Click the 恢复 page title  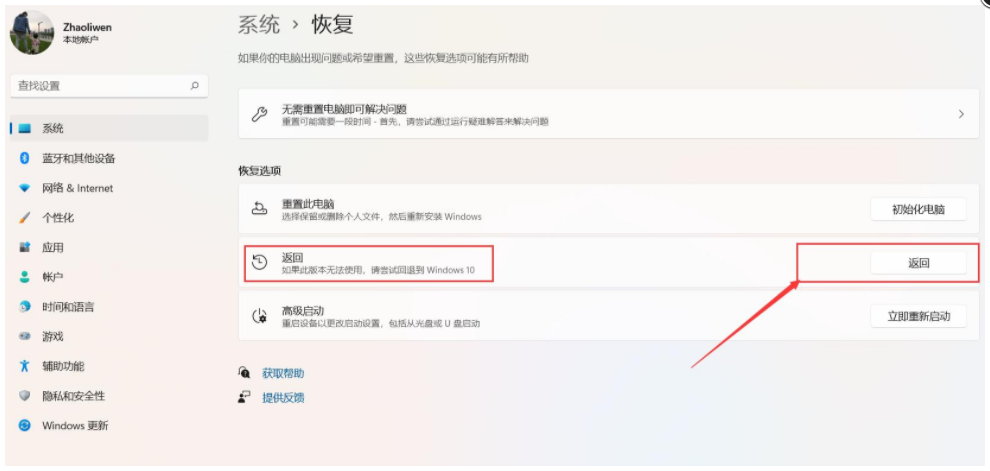click(332, 25)
